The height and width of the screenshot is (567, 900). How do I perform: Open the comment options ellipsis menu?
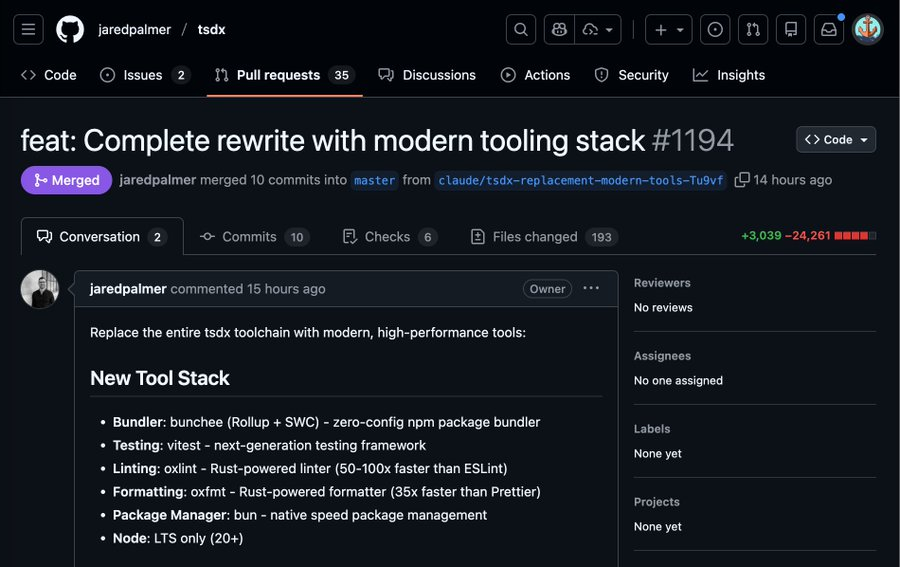[x=591, y=289]
